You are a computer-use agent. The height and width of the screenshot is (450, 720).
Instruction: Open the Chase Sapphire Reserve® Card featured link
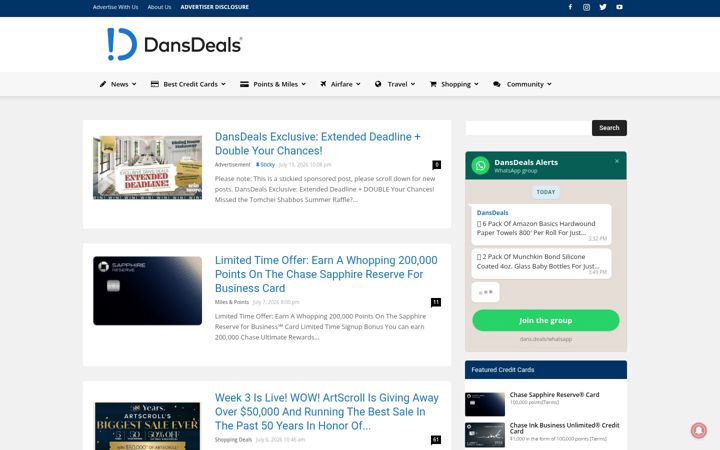tap(554, 394)
